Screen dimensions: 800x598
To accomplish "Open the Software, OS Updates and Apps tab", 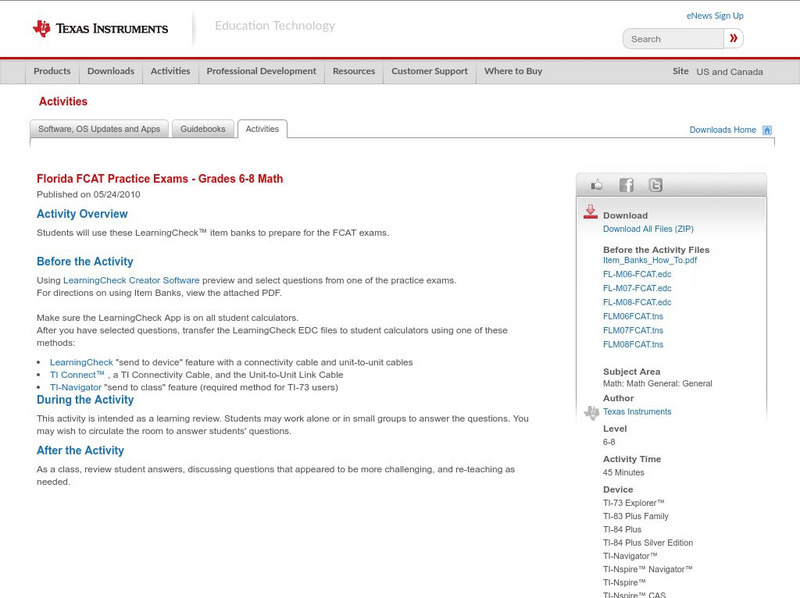I will pos(100,128).
